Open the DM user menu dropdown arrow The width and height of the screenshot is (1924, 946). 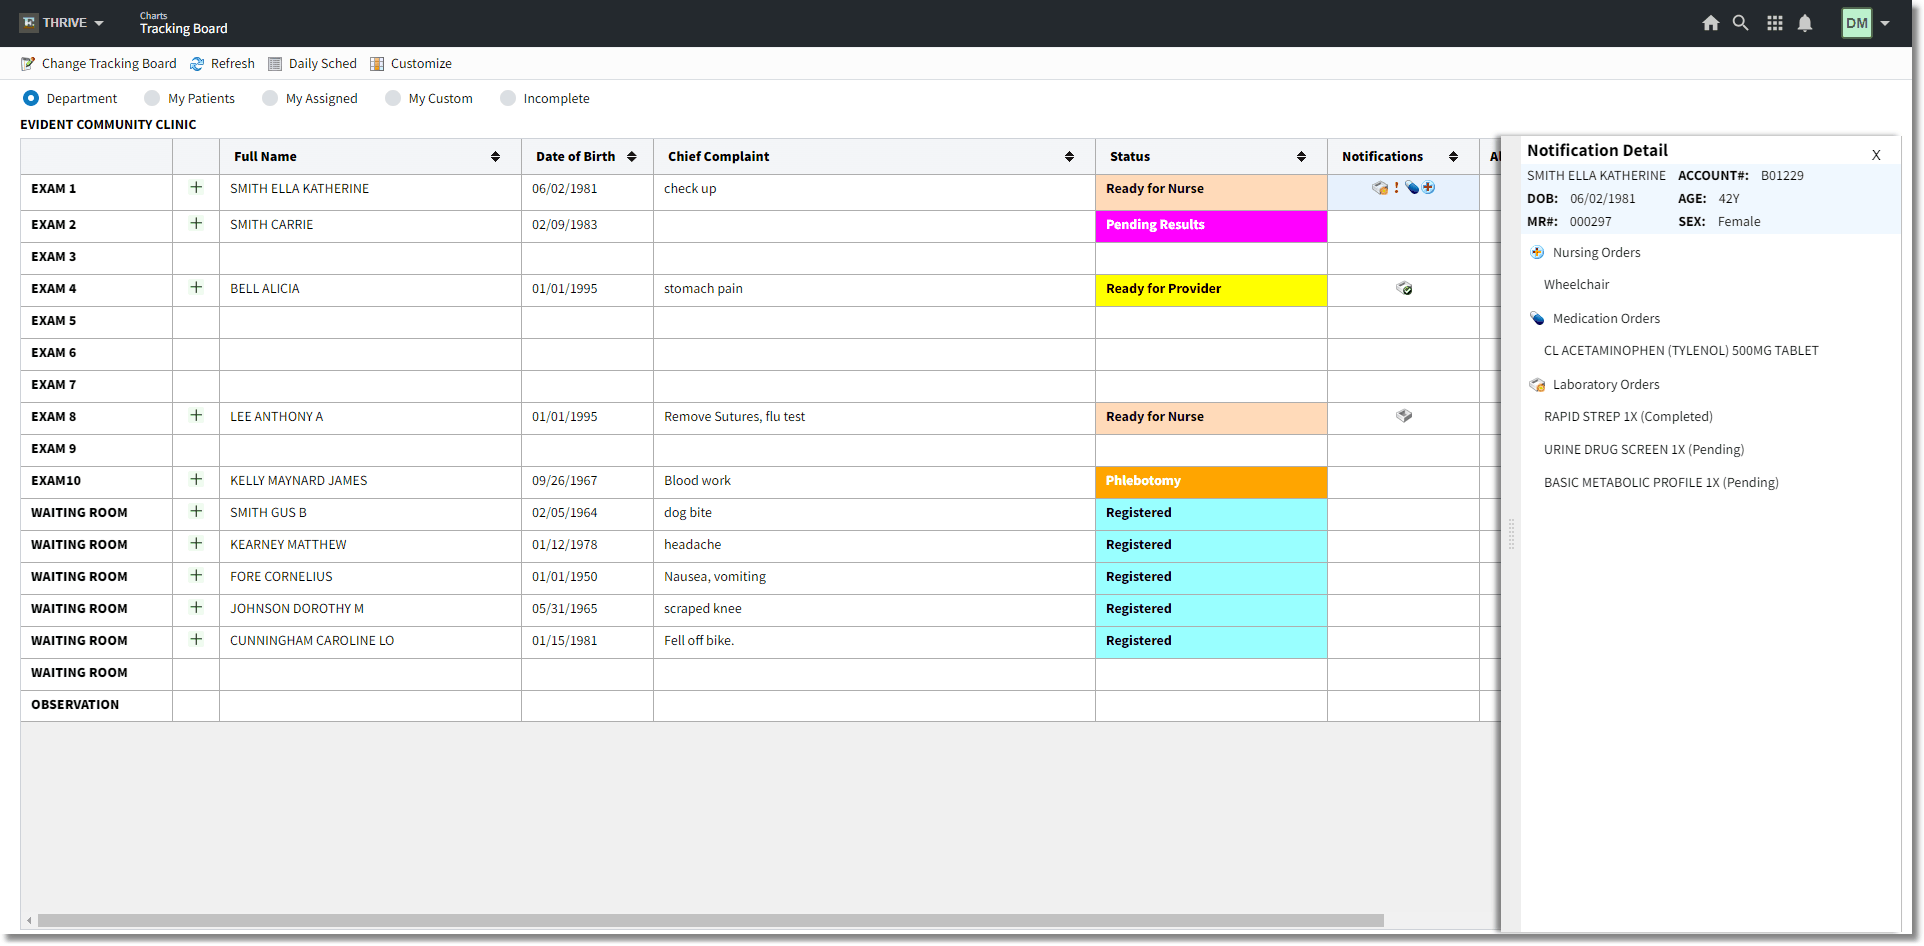pyautogui.click(x=1885, y=23)
